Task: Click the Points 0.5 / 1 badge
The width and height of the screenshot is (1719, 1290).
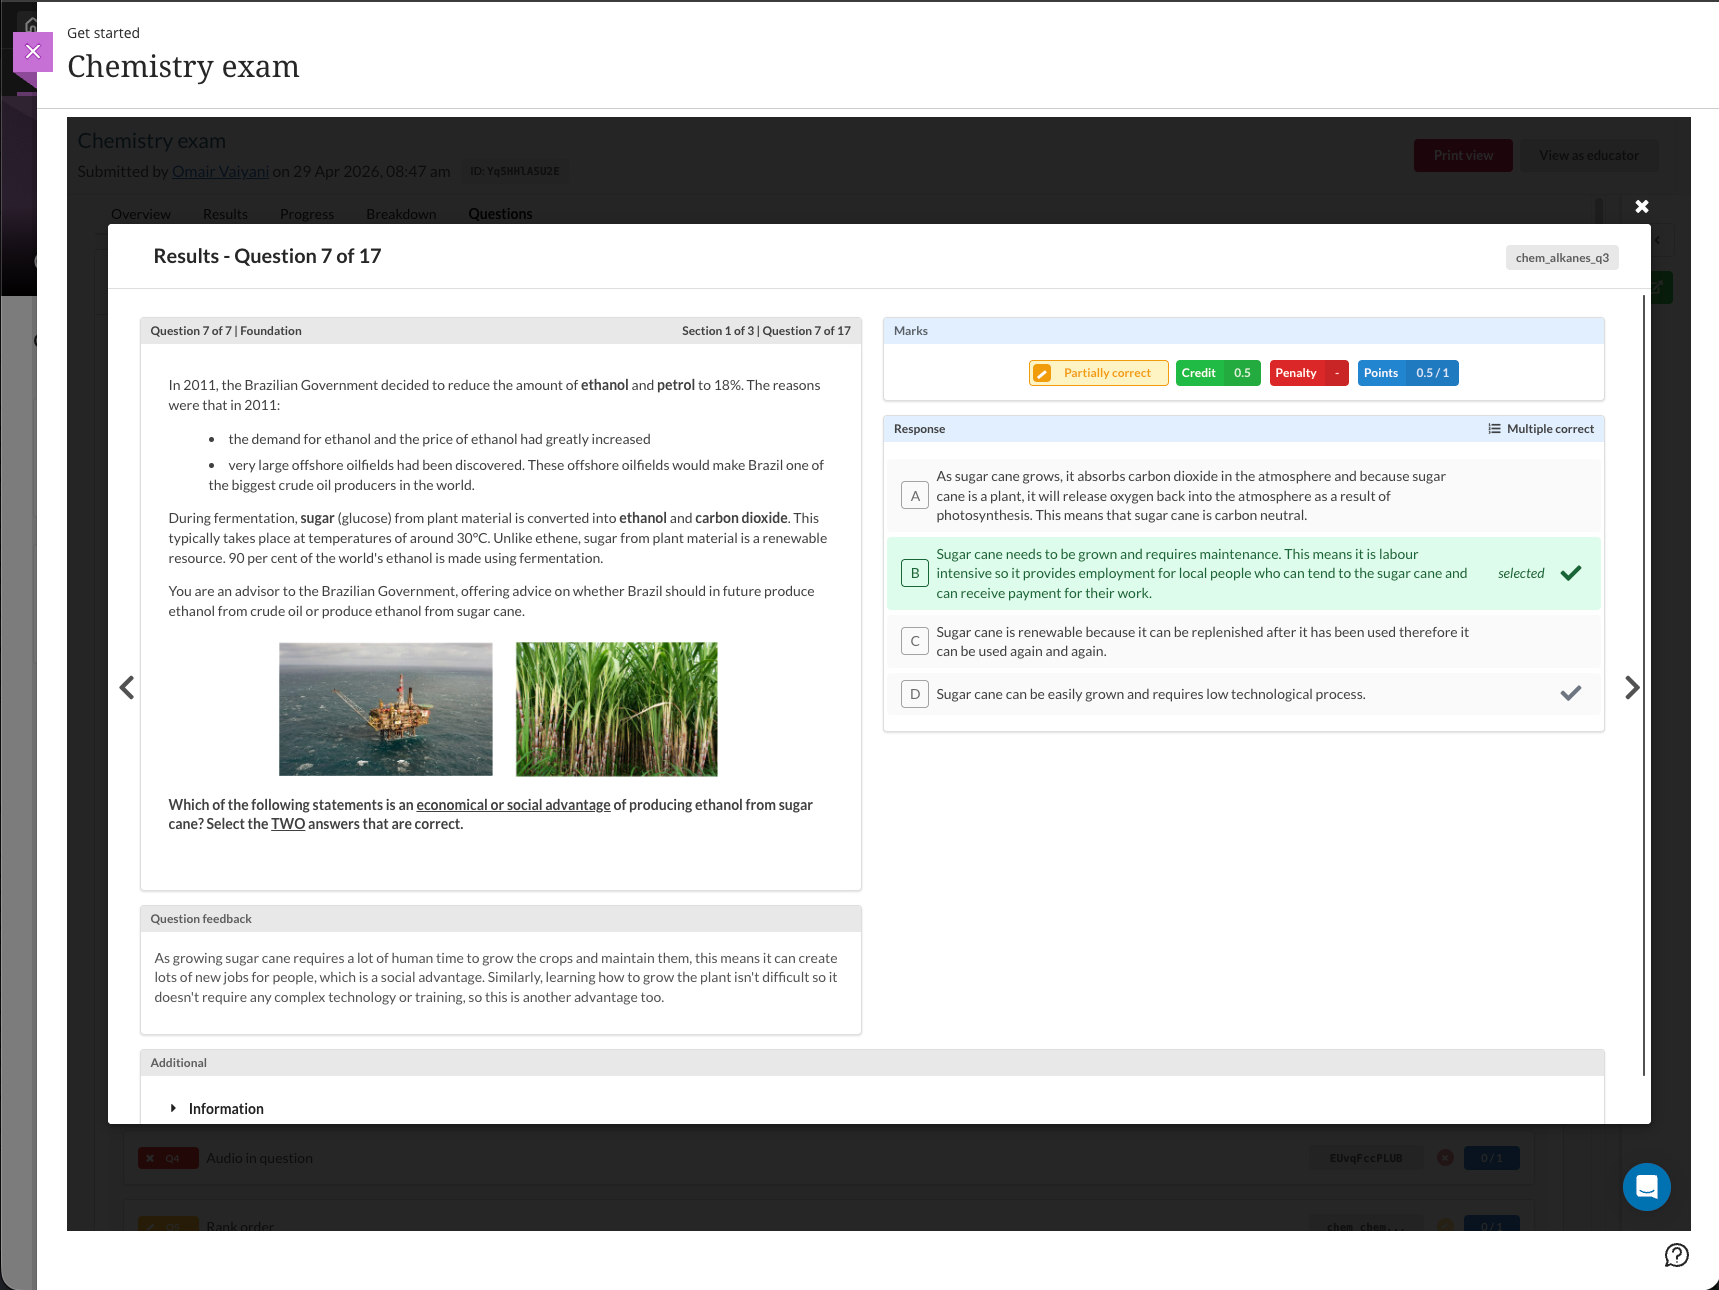Action: pos(1408,373)
